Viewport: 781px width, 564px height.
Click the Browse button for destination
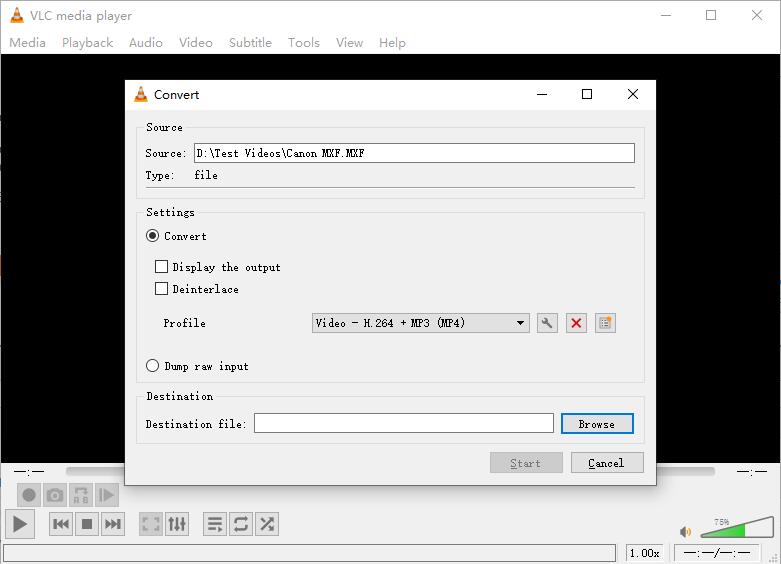(x=597, y=423)
